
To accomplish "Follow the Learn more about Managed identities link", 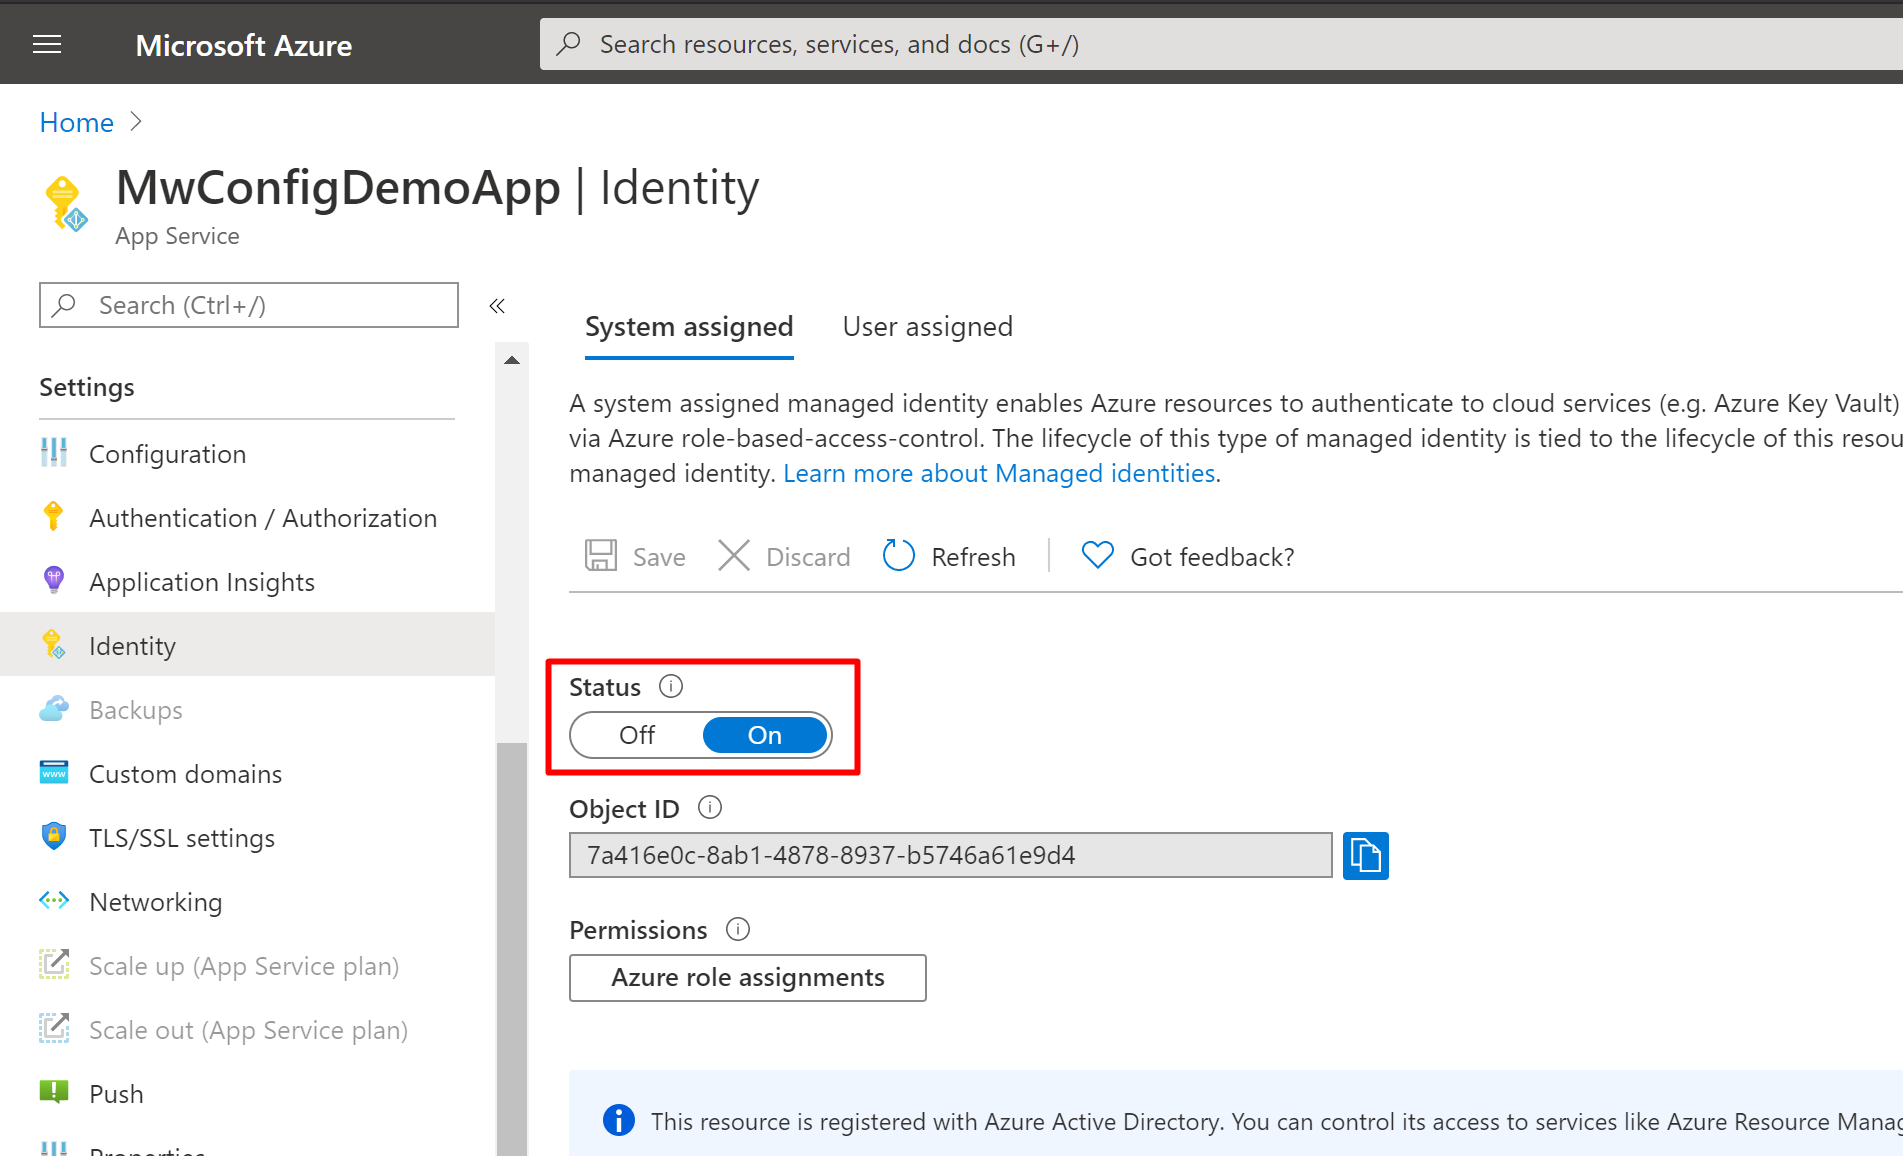I will point(999,473).
